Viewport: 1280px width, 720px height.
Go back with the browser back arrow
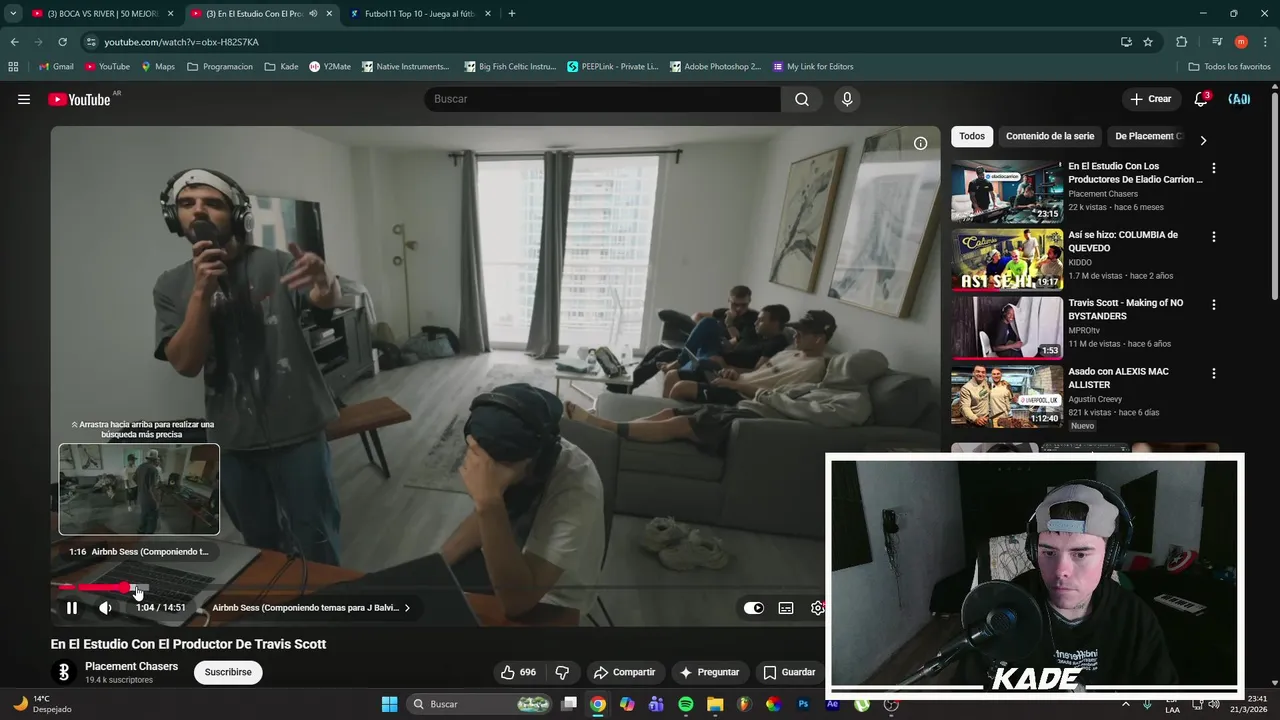(14, 42)
